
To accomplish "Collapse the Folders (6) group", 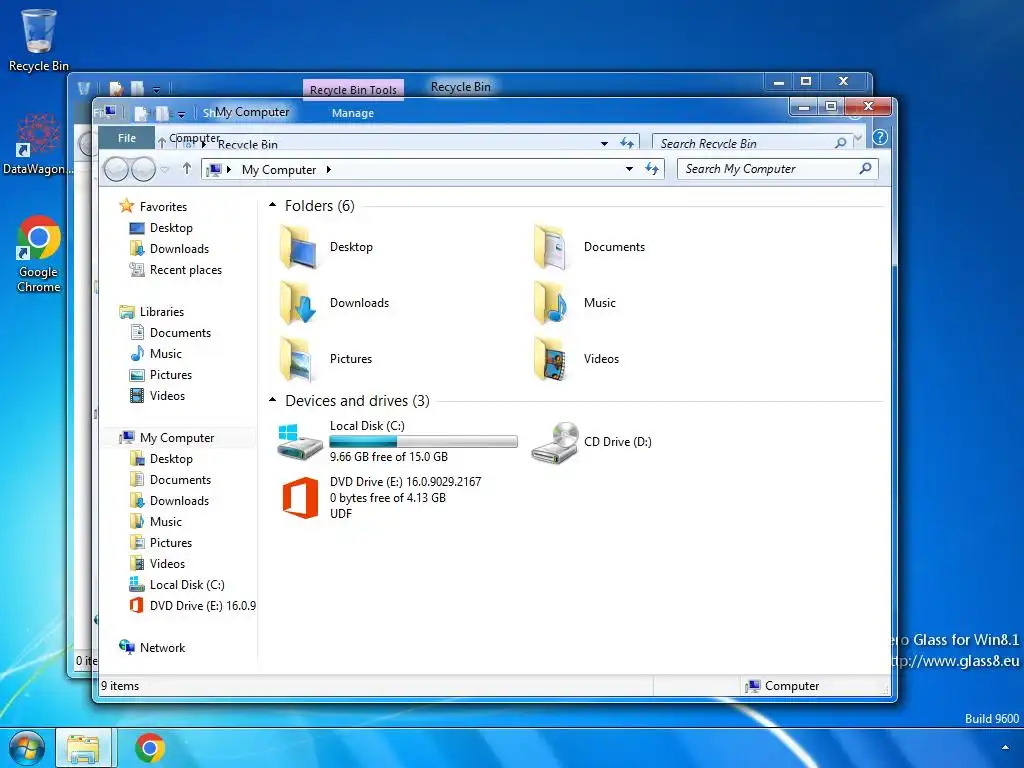I will click(x=272, y=205).
